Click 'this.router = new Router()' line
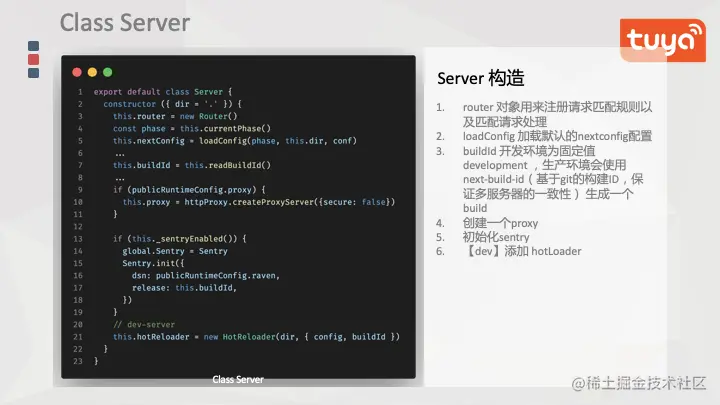 coord(175,116)
